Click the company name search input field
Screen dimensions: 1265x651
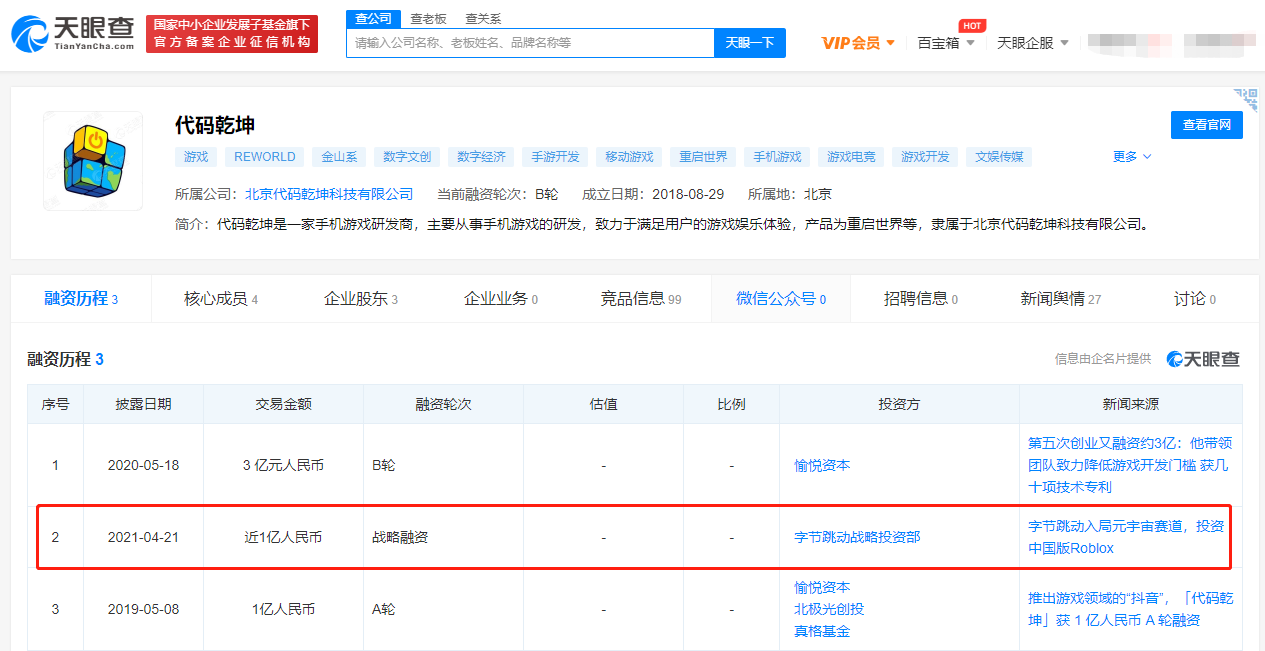pos(530,43)
